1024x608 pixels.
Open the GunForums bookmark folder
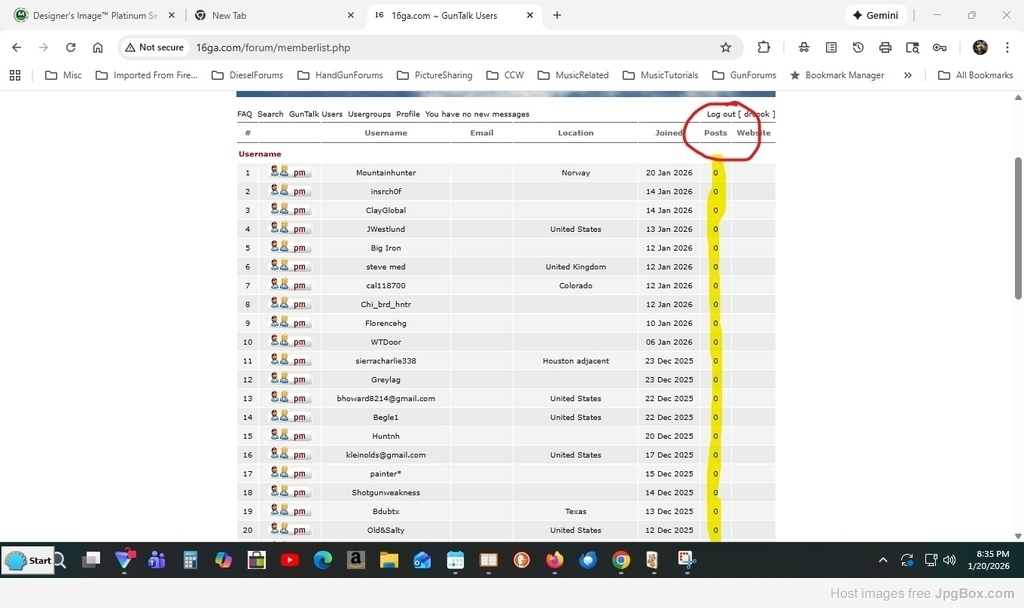[745, 75]
